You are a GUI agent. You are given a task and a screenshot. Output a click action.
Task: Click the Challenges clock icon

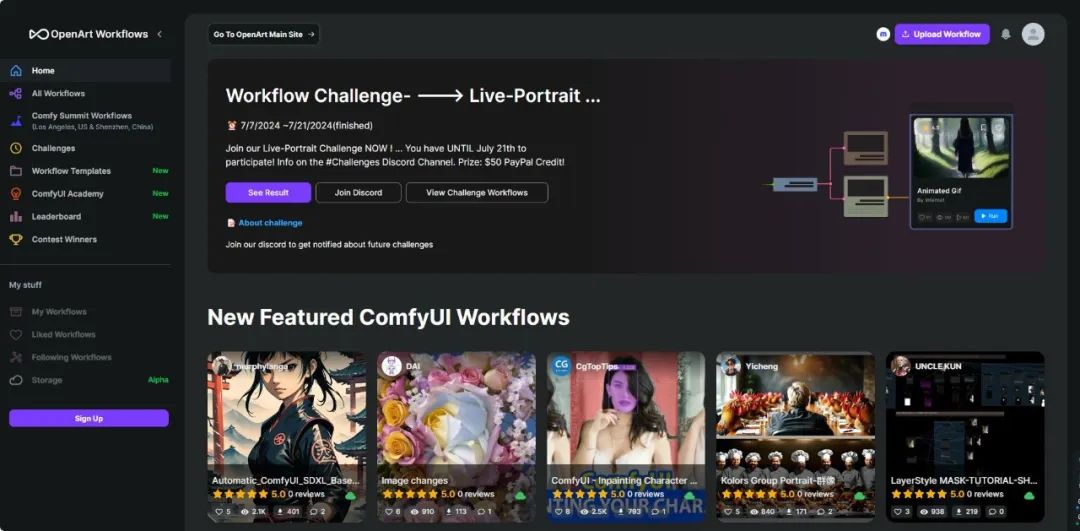pyautogui.click(x=16, y=148)
